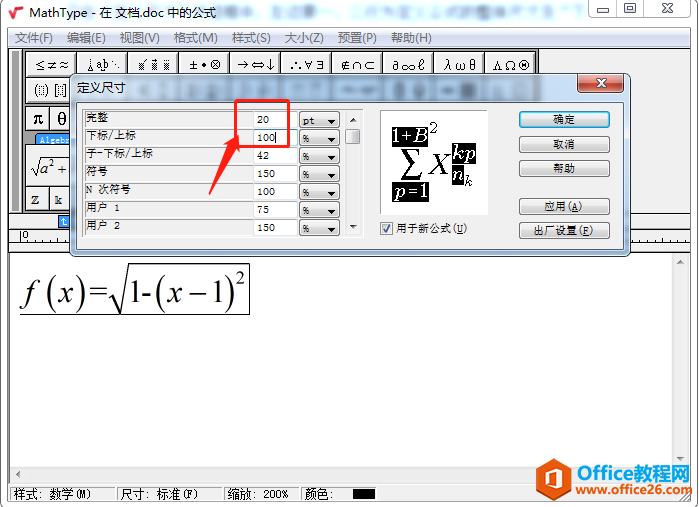
Task: Open the 样式(S) menu
Action: [x=251, y=38]
